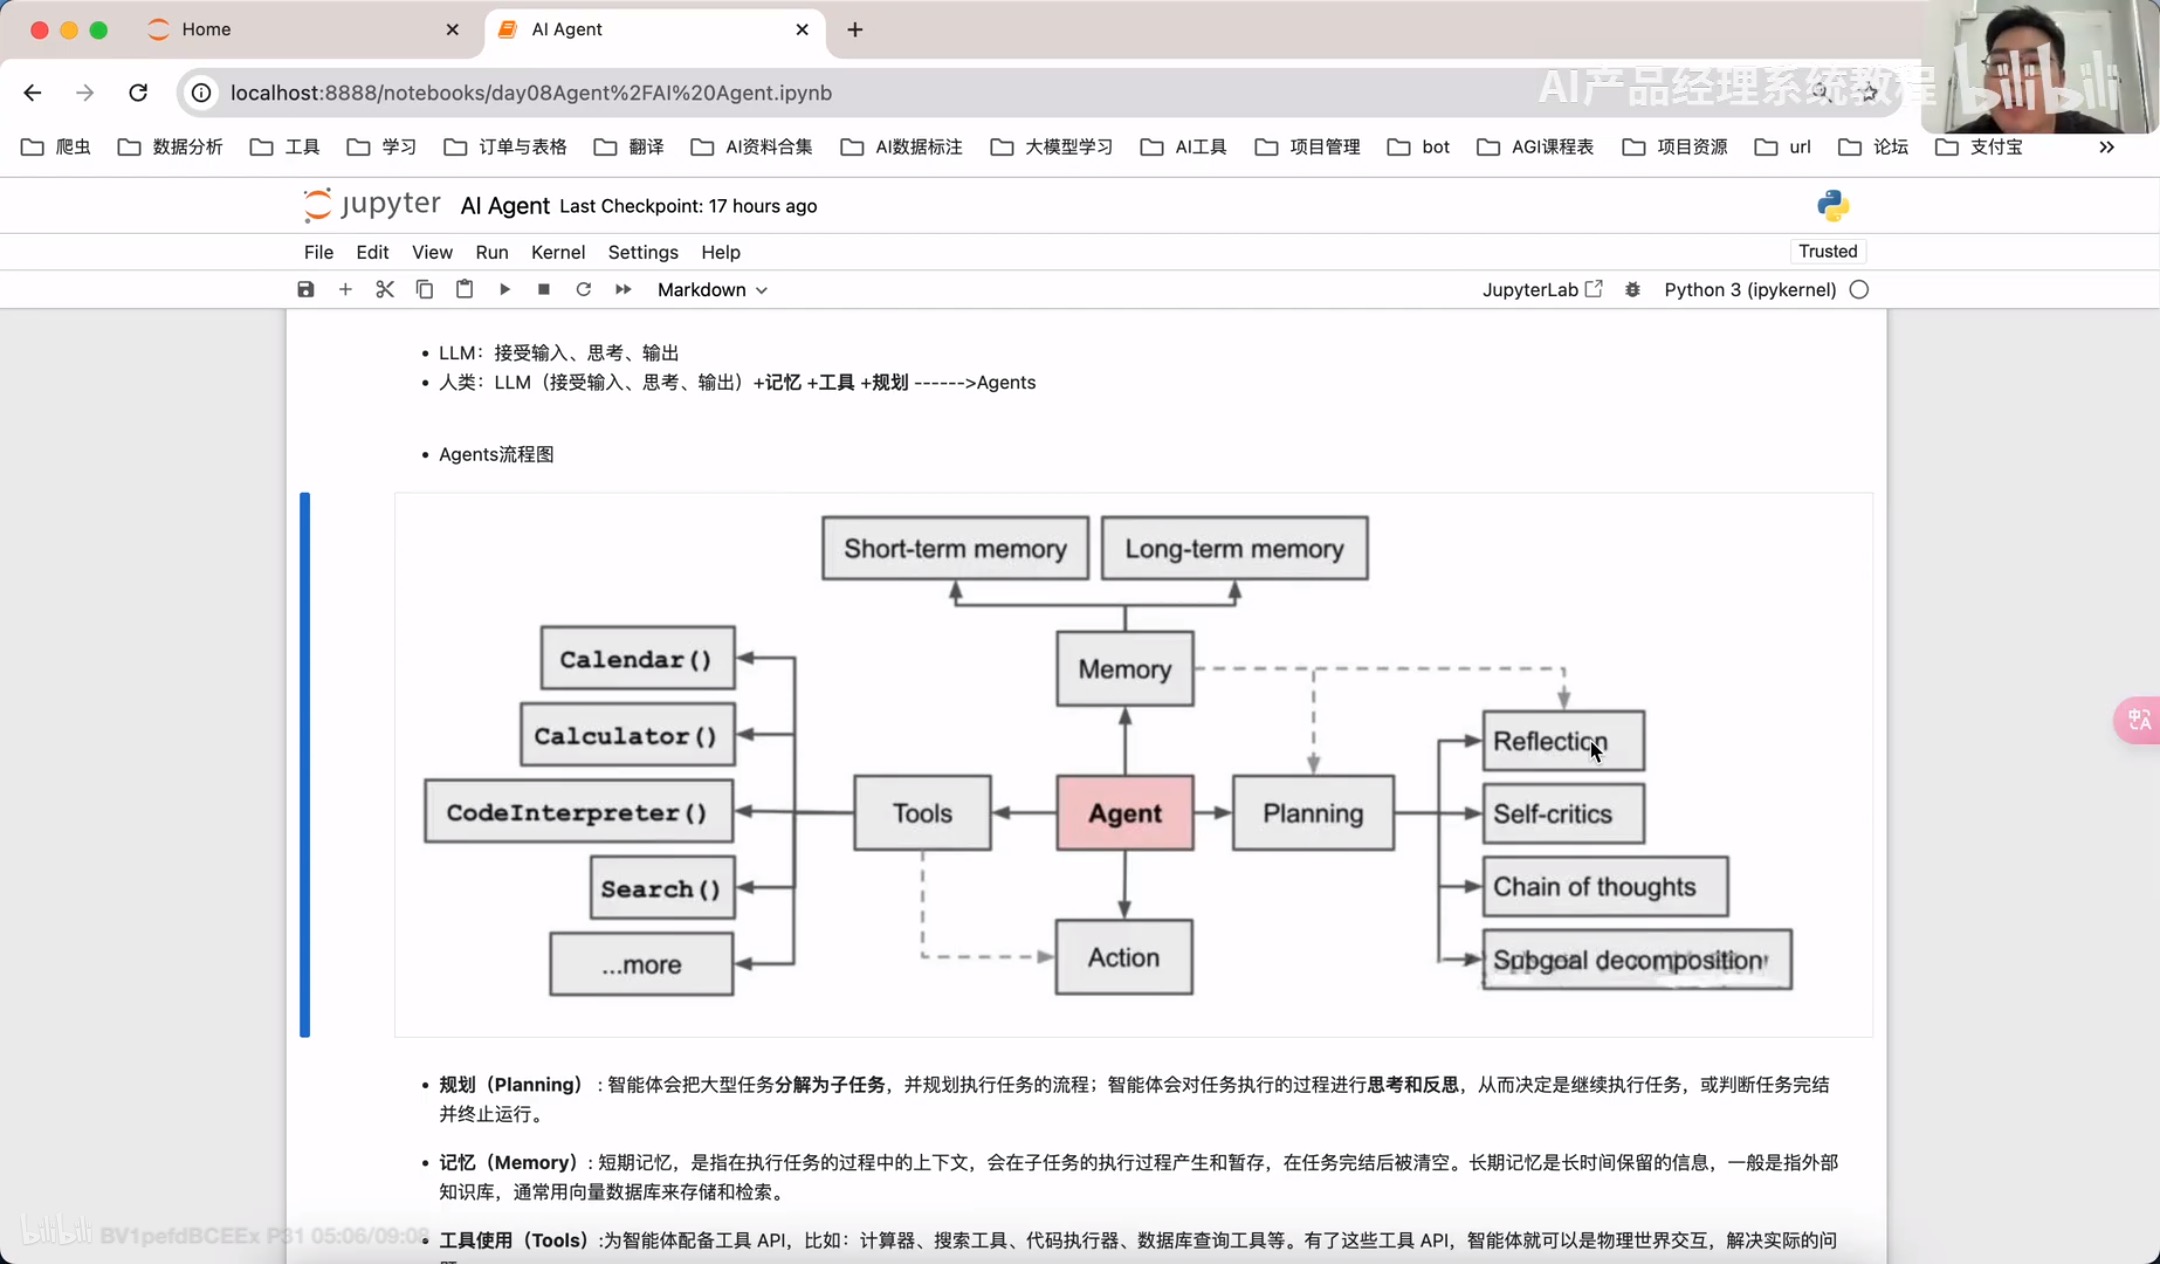2160x1264 pixels.
Task: Switch to the Home tab
Action: [x=206, y=29]
